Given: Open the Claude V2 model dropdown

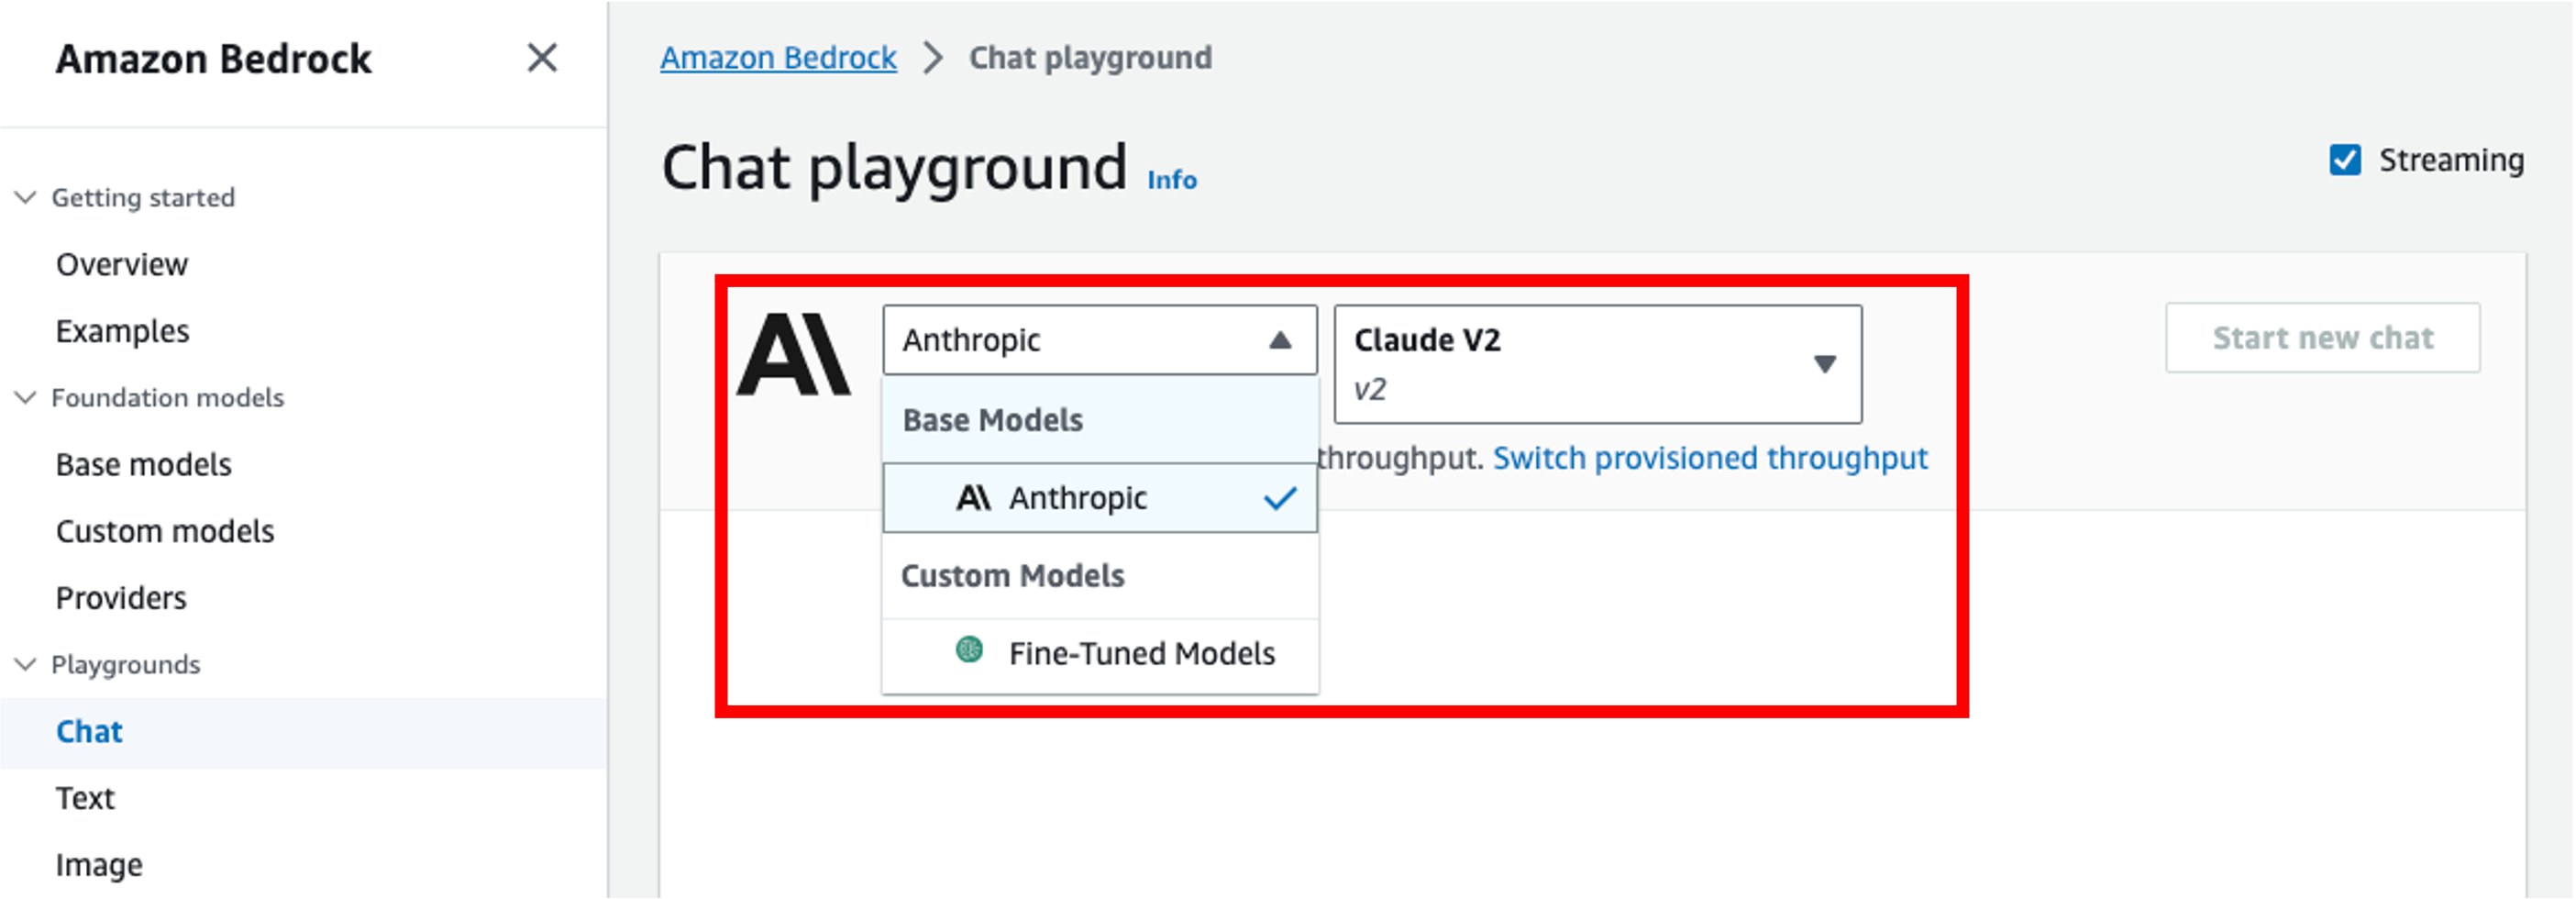Looking at the screenshot, I should click(1597, 364).
